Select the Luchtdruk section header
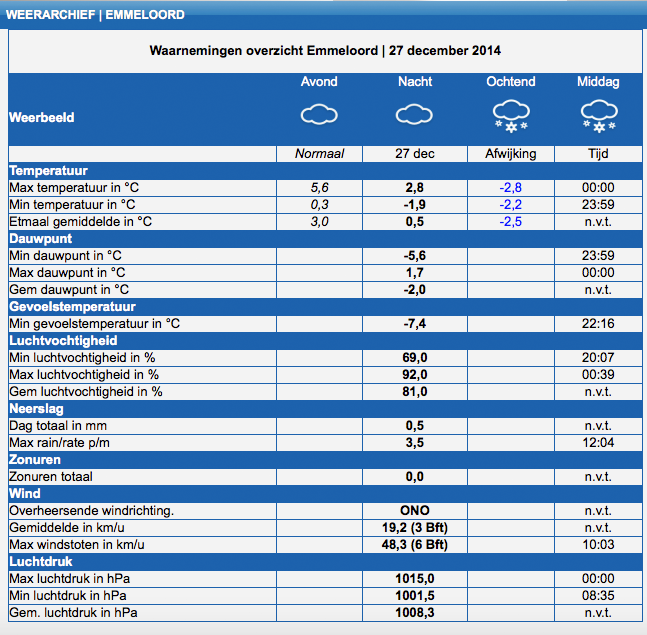647x635 pixels. point(41,562)
